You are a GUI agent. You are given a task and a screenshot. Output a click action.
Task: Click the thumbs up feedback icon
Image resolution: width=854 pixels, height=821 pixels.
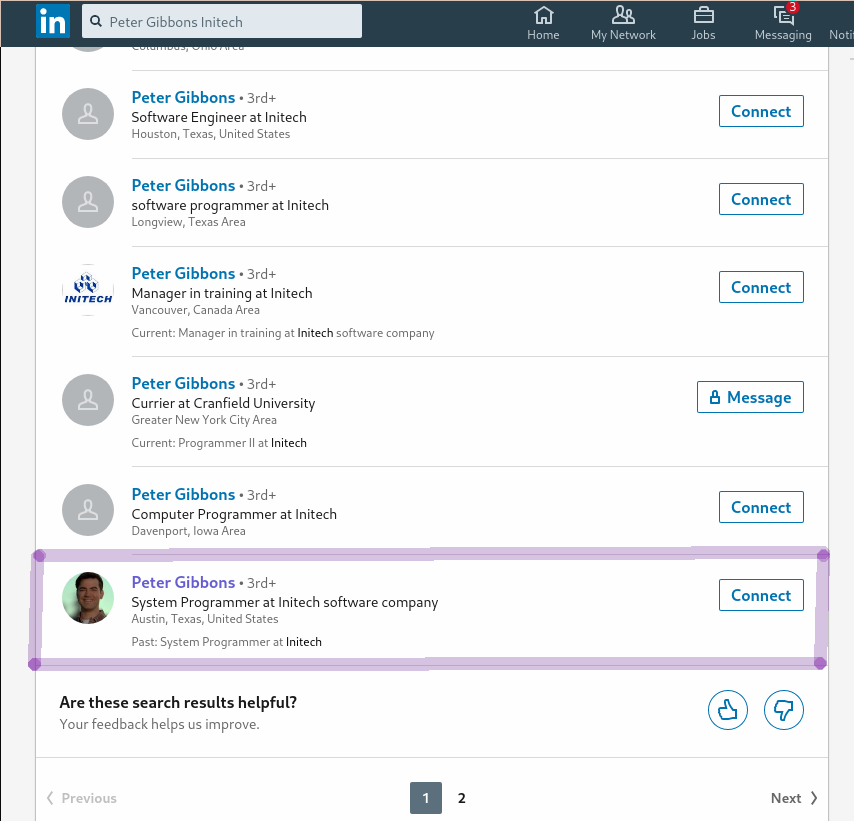[728, 709]
